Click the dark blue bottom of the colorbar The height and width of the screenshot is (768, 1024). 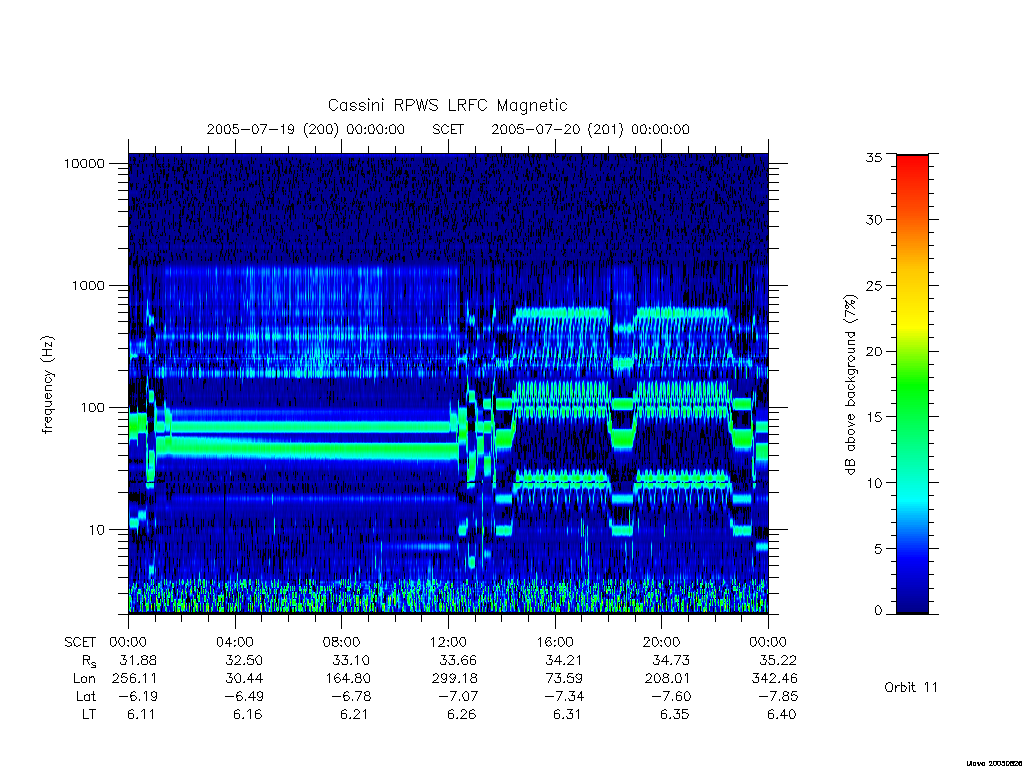[912, 604]
